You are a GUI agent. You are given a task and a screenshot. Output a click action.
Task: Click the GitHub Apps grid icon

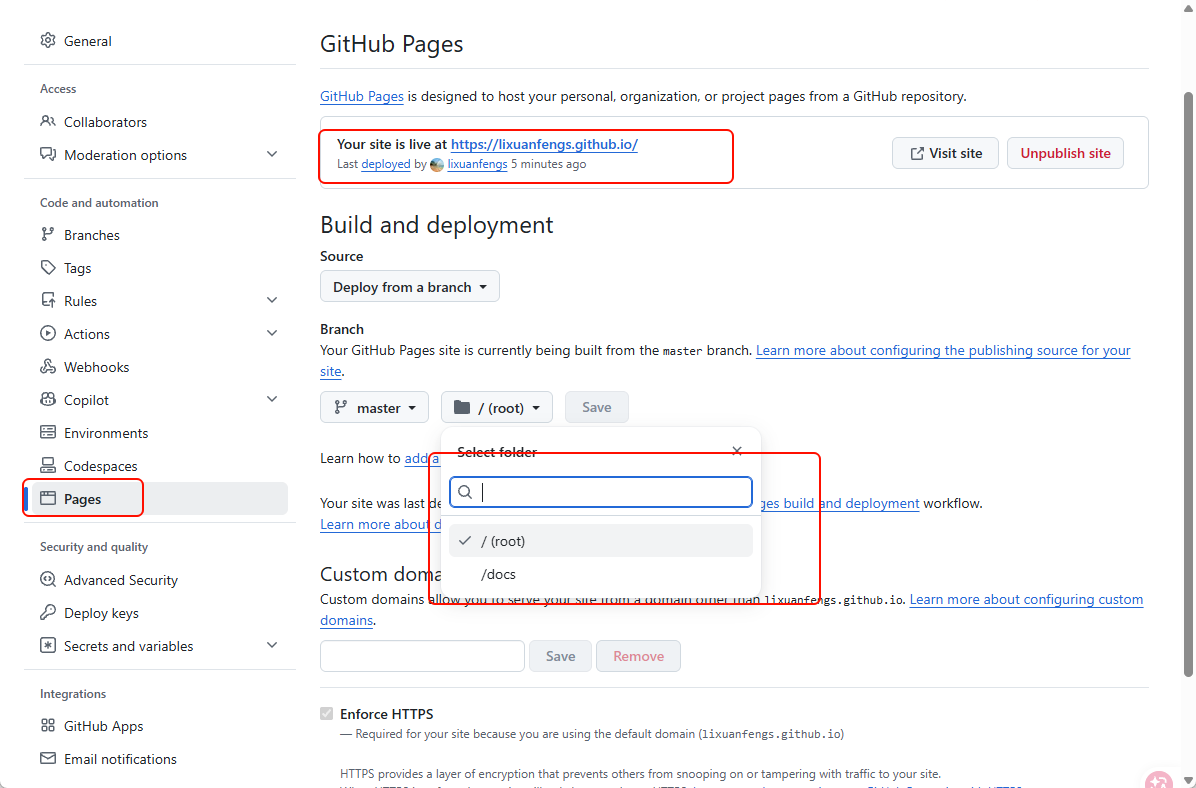click(48, 725)
